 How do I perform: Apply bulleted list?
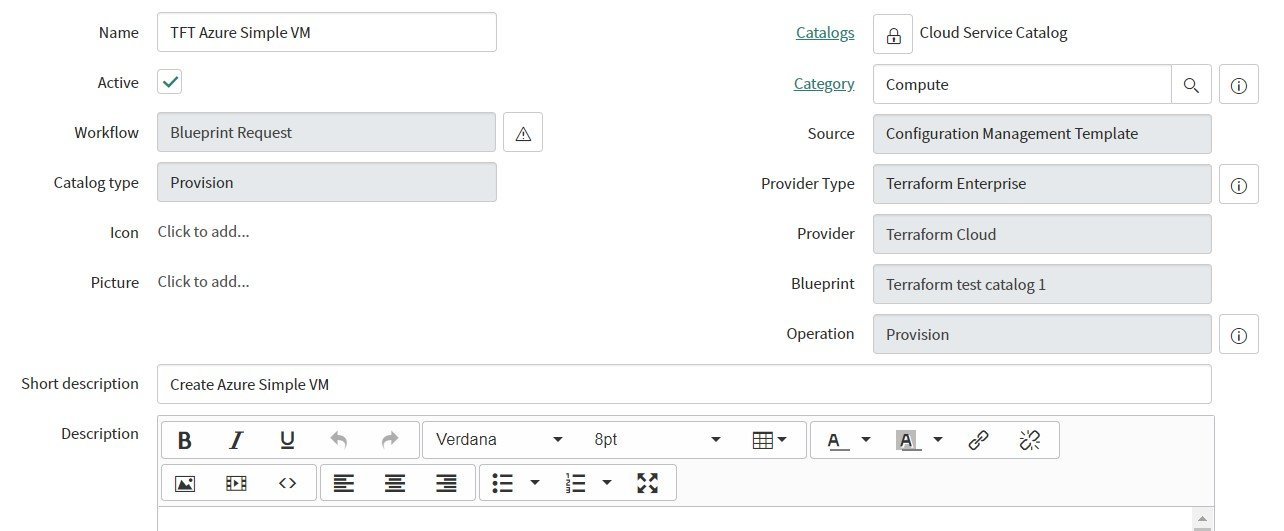point(503,483)
